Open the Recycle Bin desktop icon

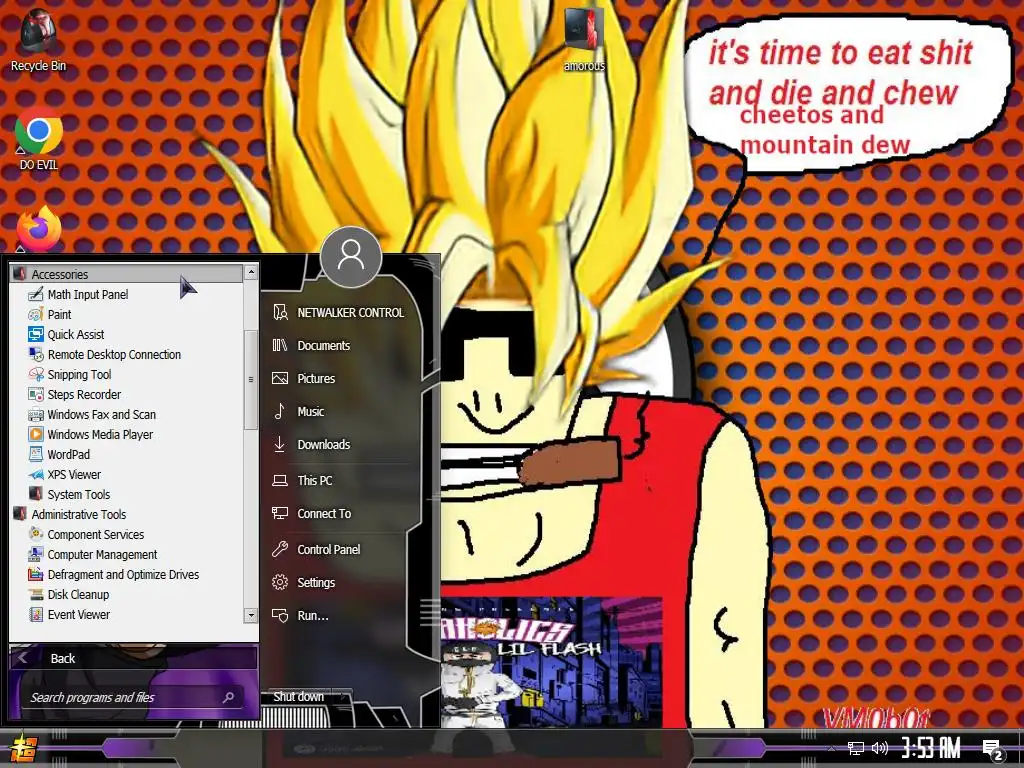click(38, 39)
